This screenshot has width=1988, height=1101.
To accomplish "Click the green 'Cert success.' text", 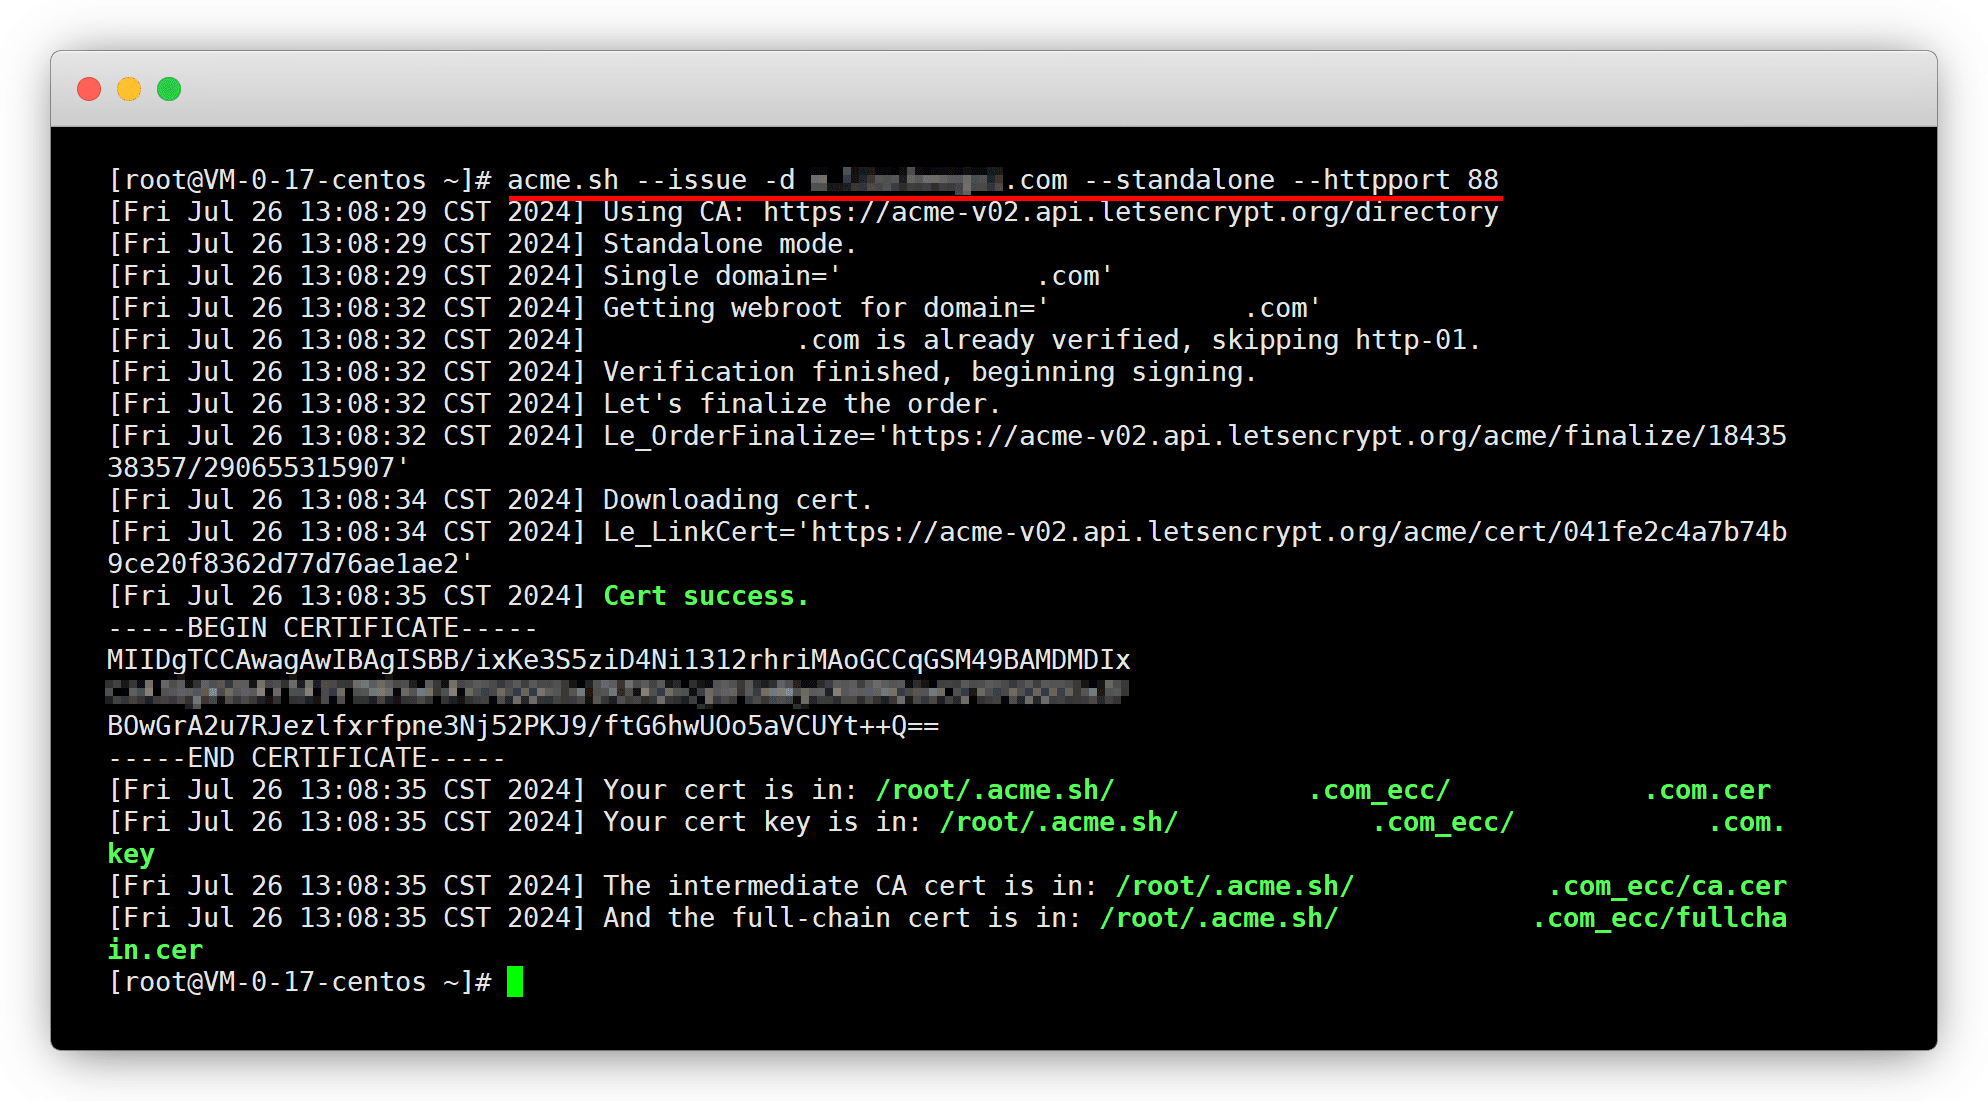I will point(705,596).
